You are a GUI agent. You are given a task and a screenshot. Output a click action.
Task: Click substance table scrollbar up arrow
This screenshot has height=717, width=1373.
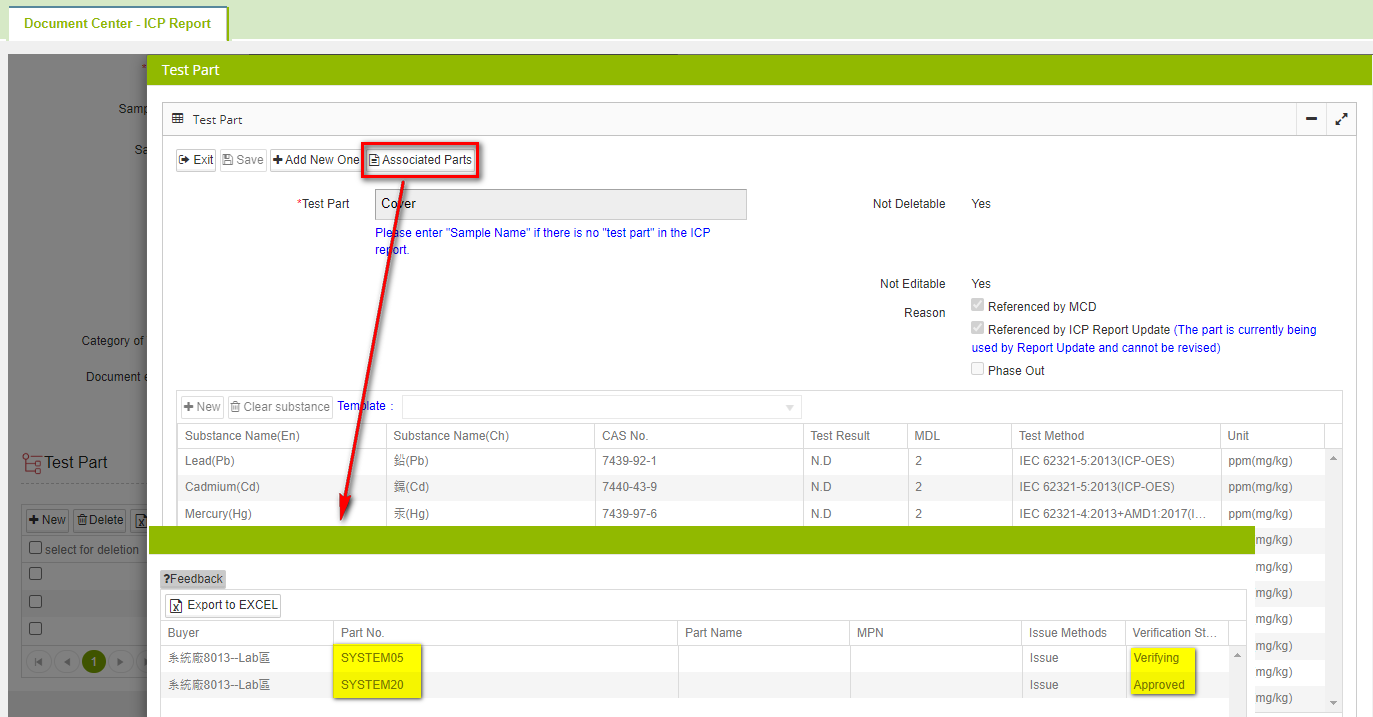point(1333,458)
